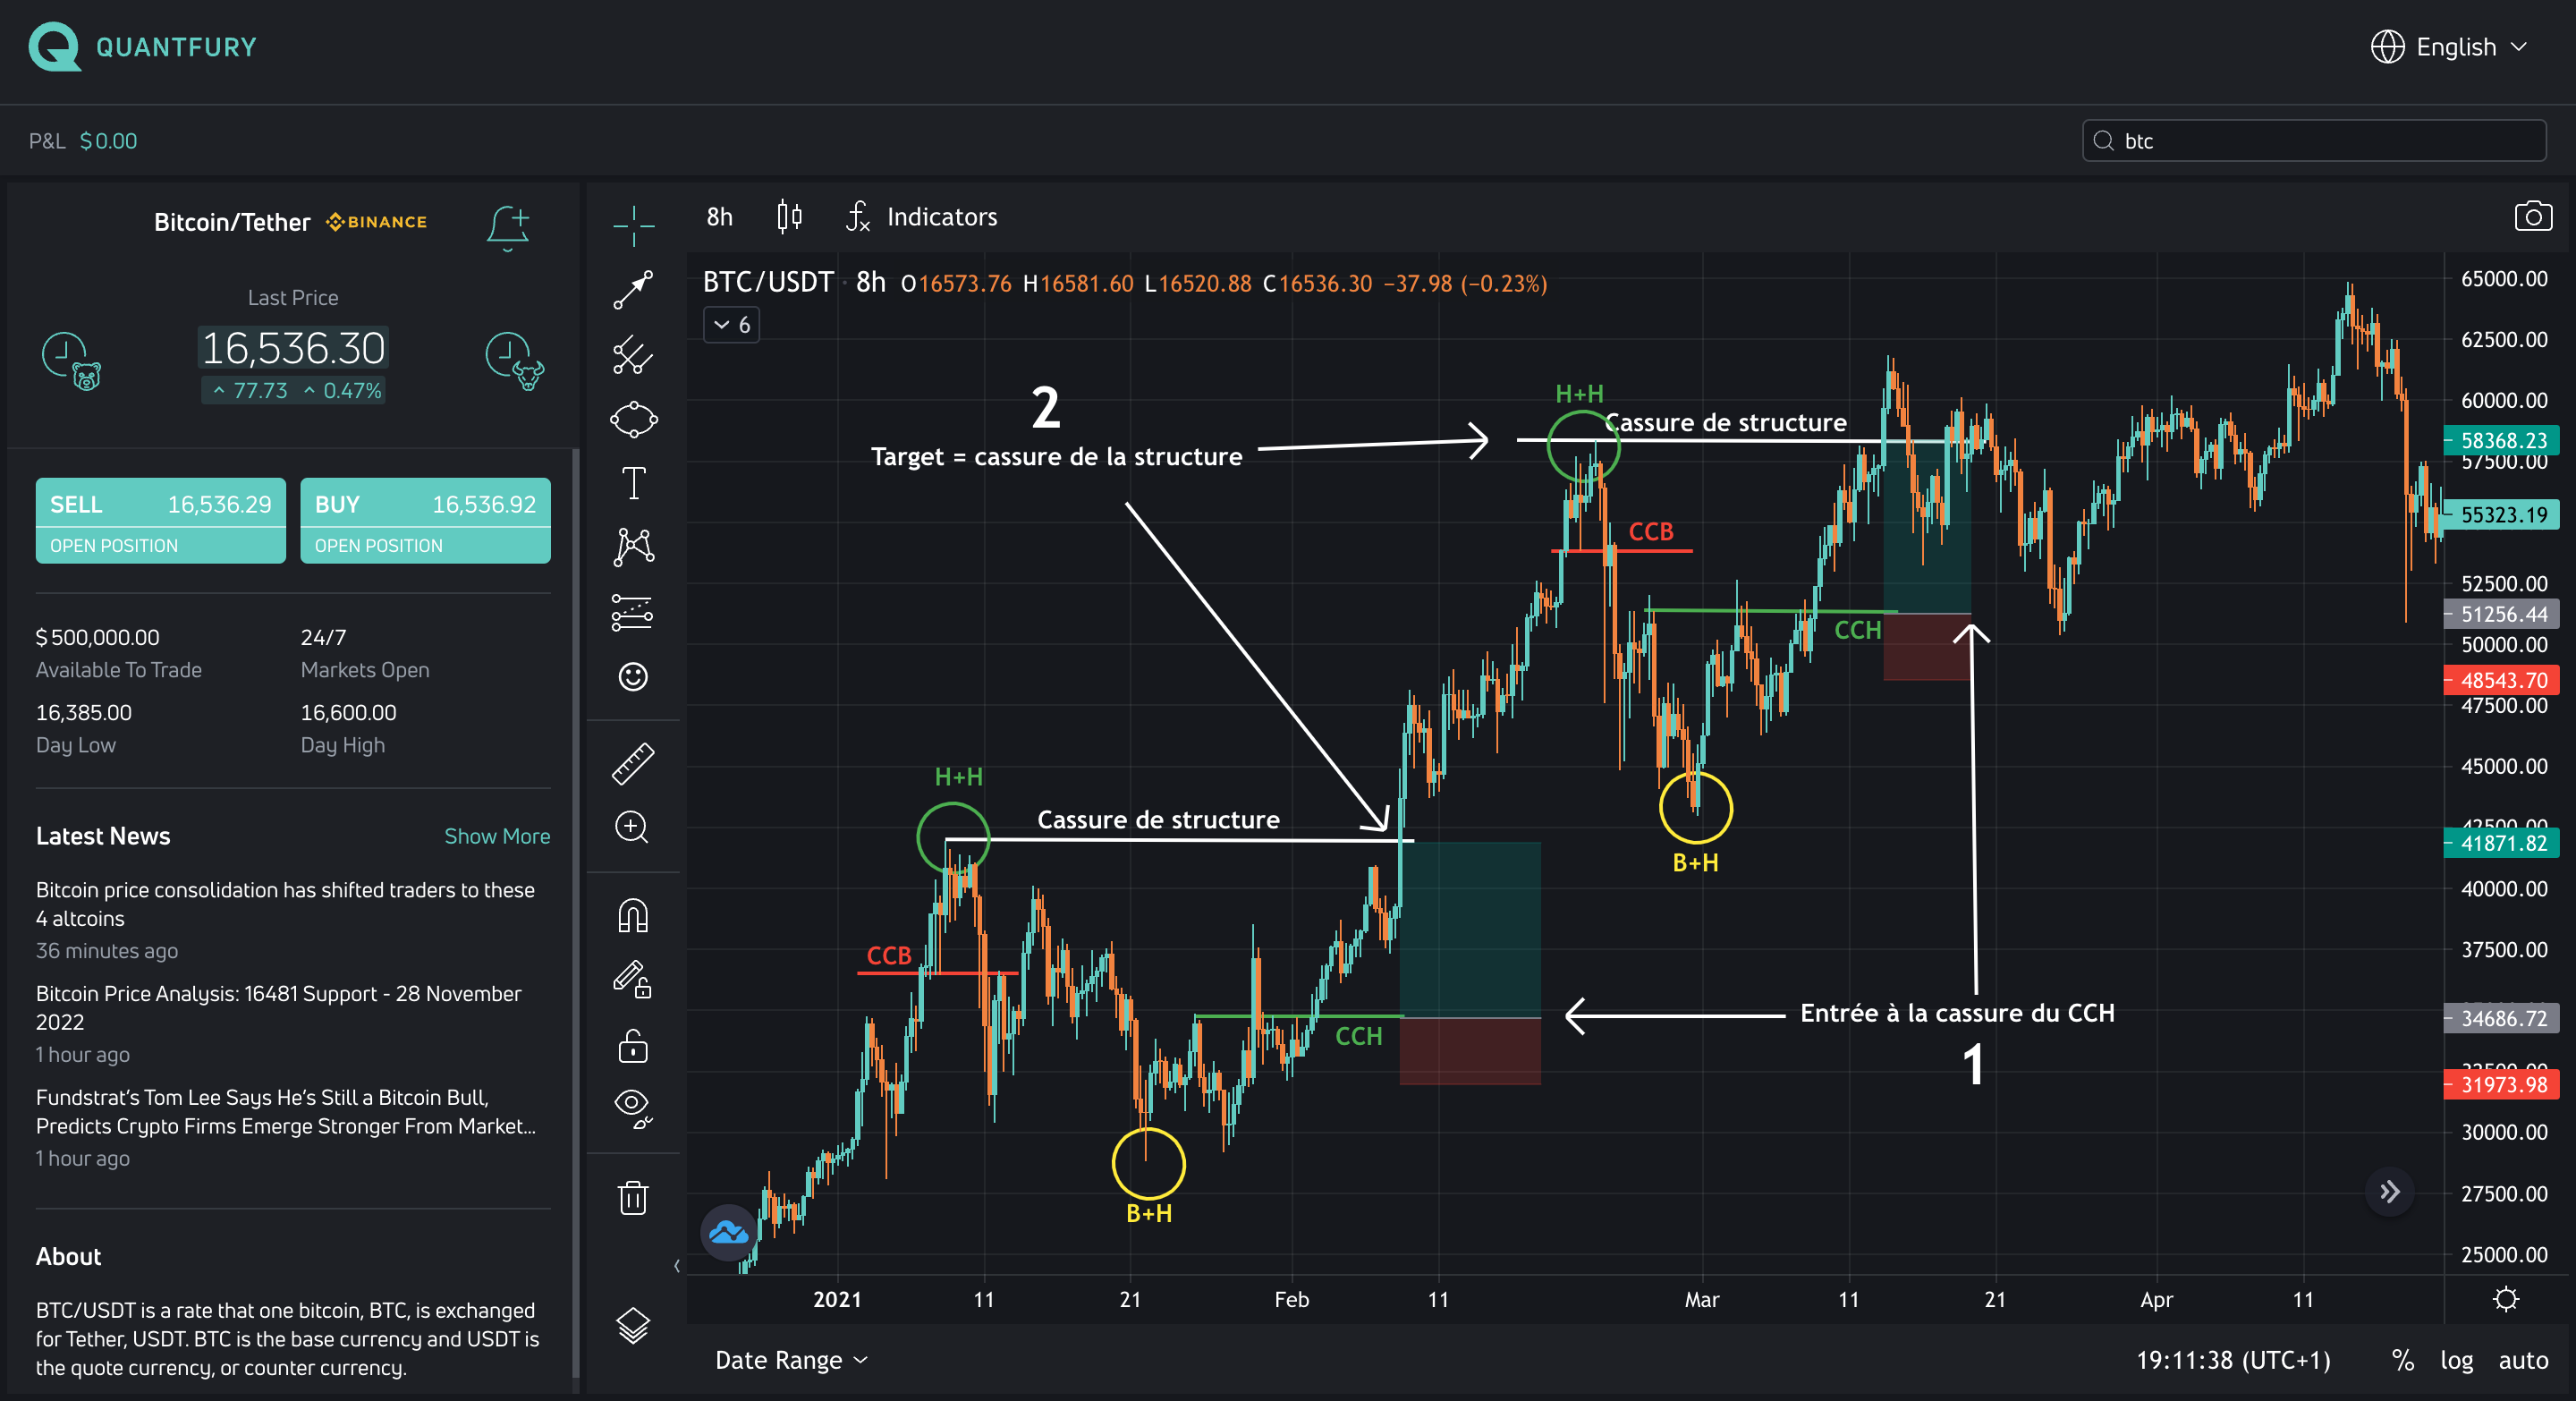This screenshot has height=1401, width=2576.
Task: Enable logarithmic price scale with log button
Action: pyautogui.click(x=2457, y=1360)
